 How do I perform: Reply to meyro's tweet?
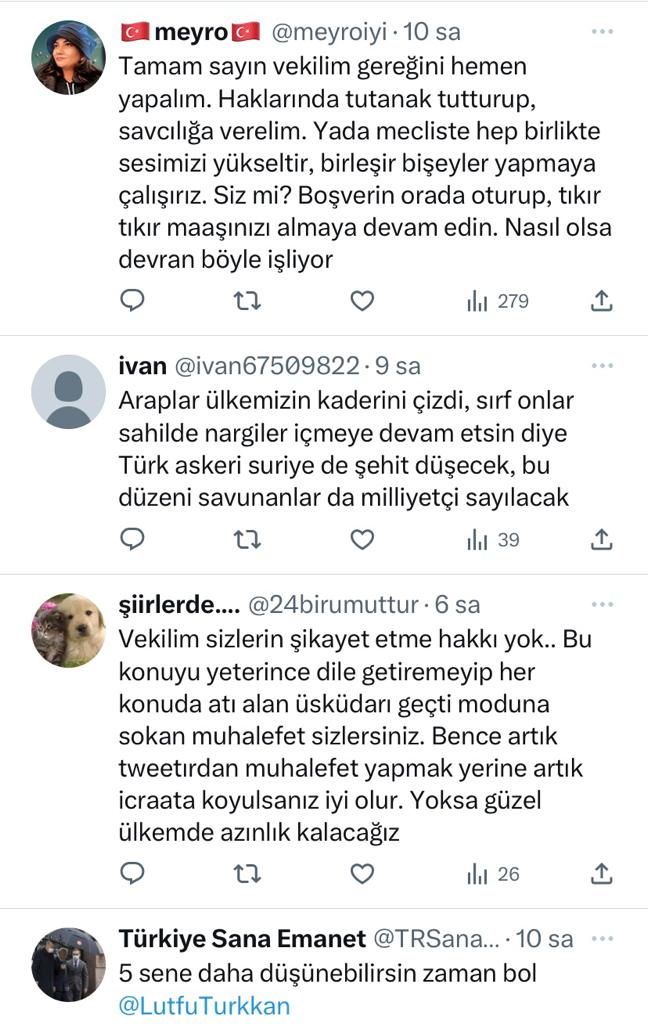coord(133,300)
